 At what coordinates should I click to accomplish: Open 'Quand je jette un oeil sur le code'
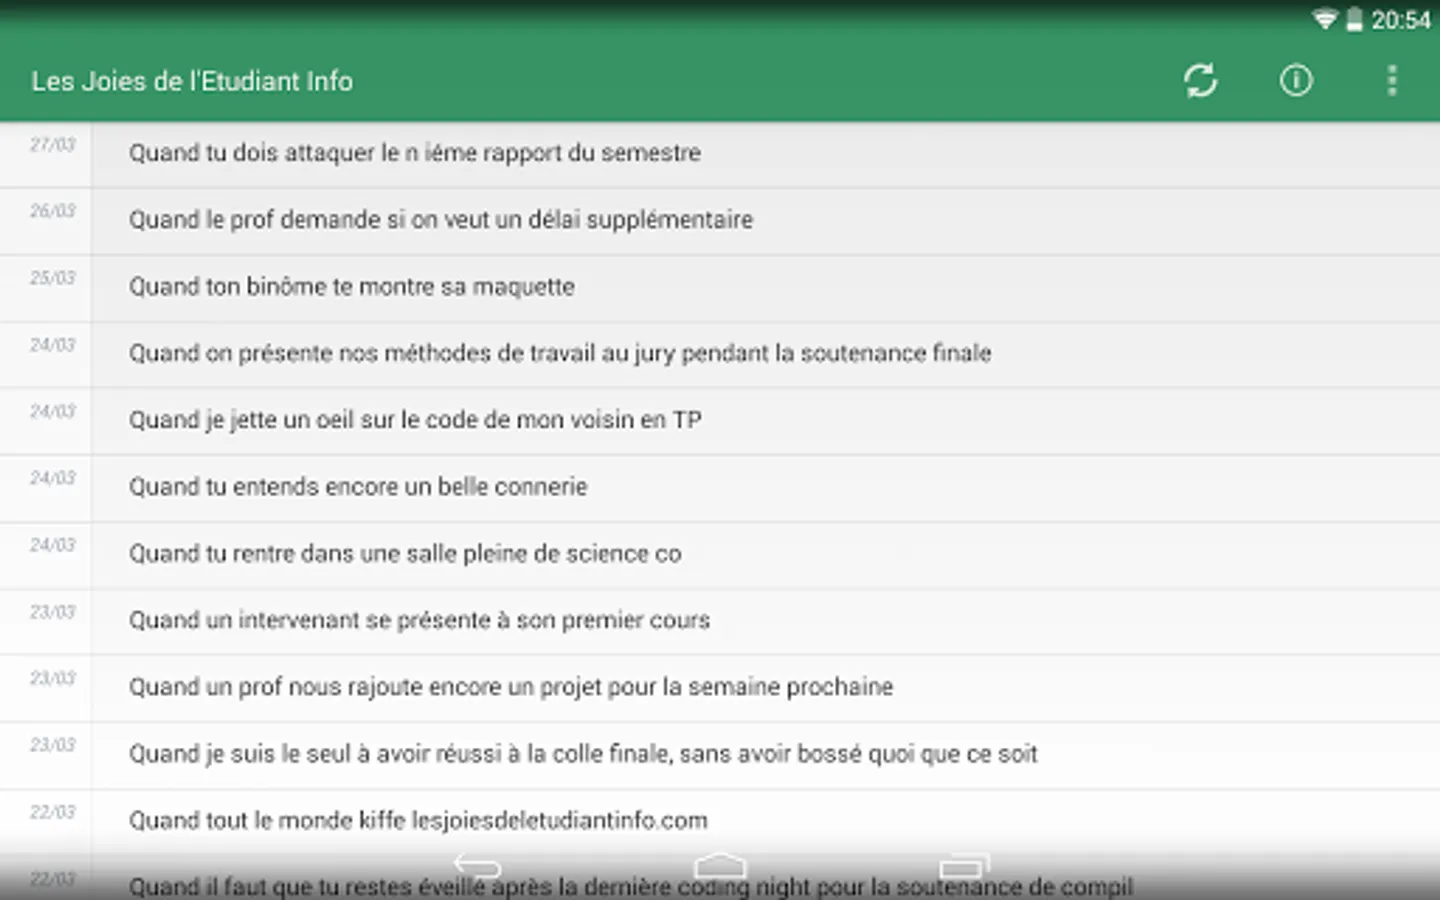720,422
